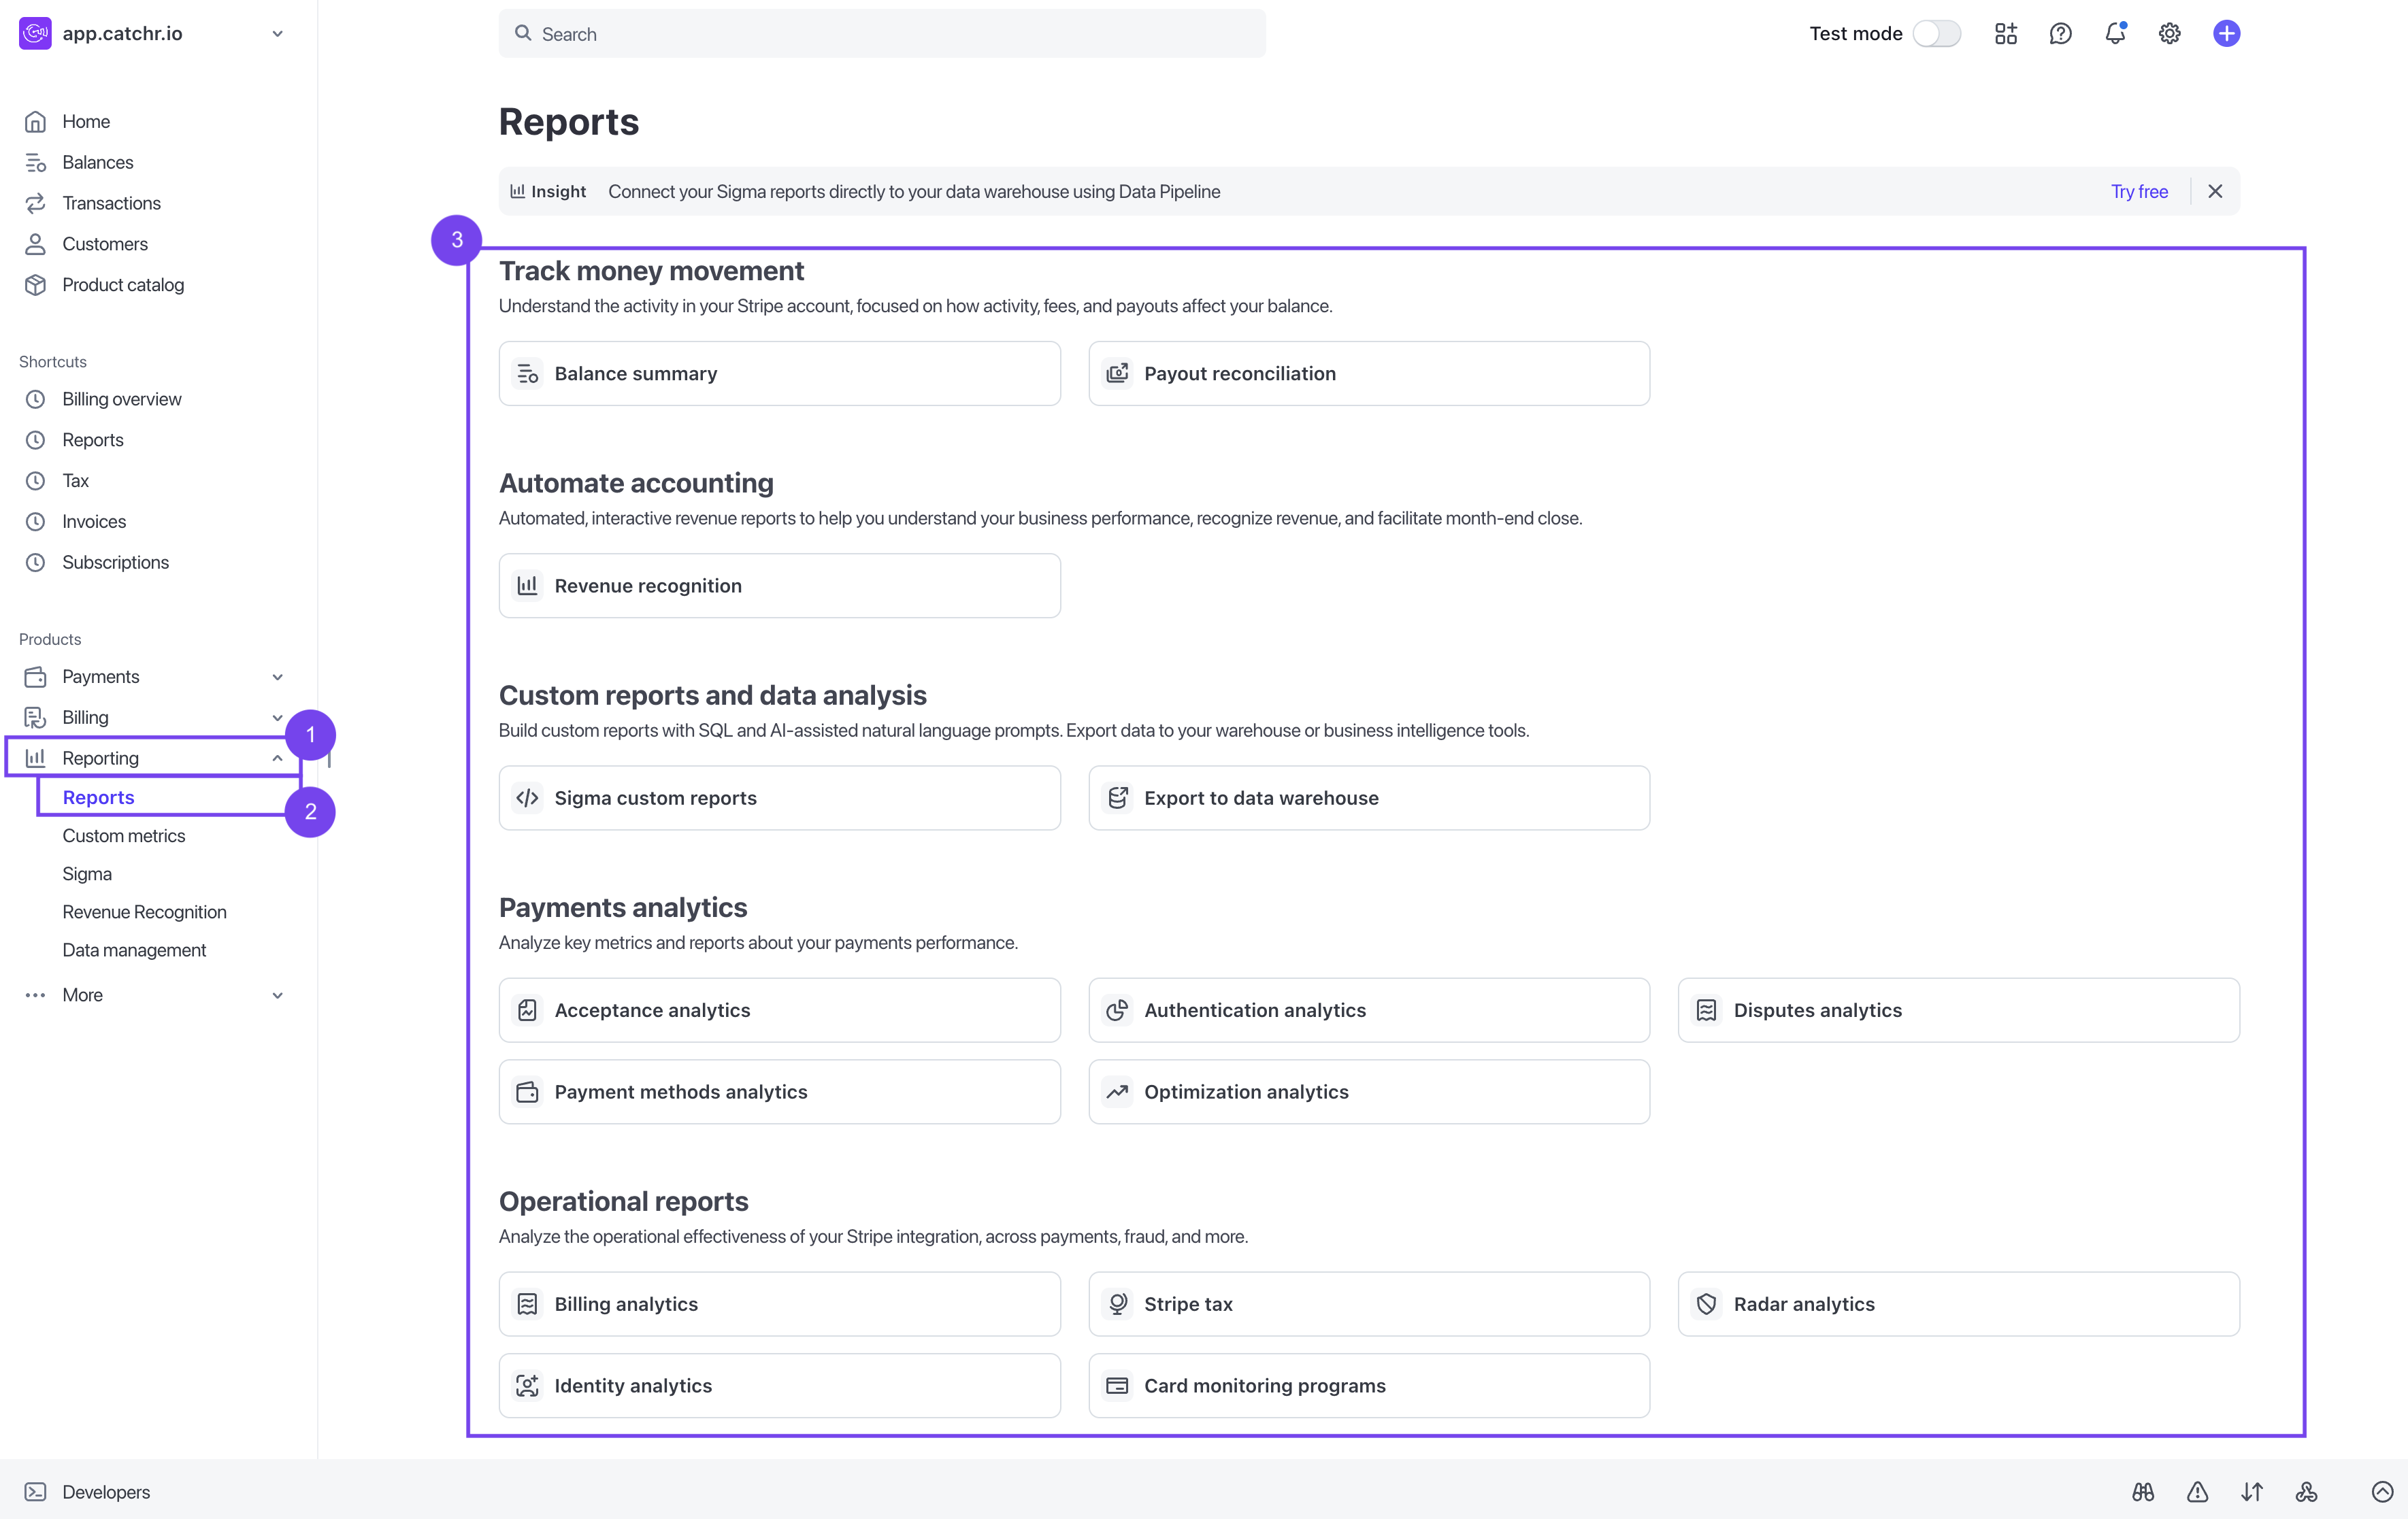Select the Balance summary report
Image resolution: width=2408 pixels, height=1519 pixels.
779,373
